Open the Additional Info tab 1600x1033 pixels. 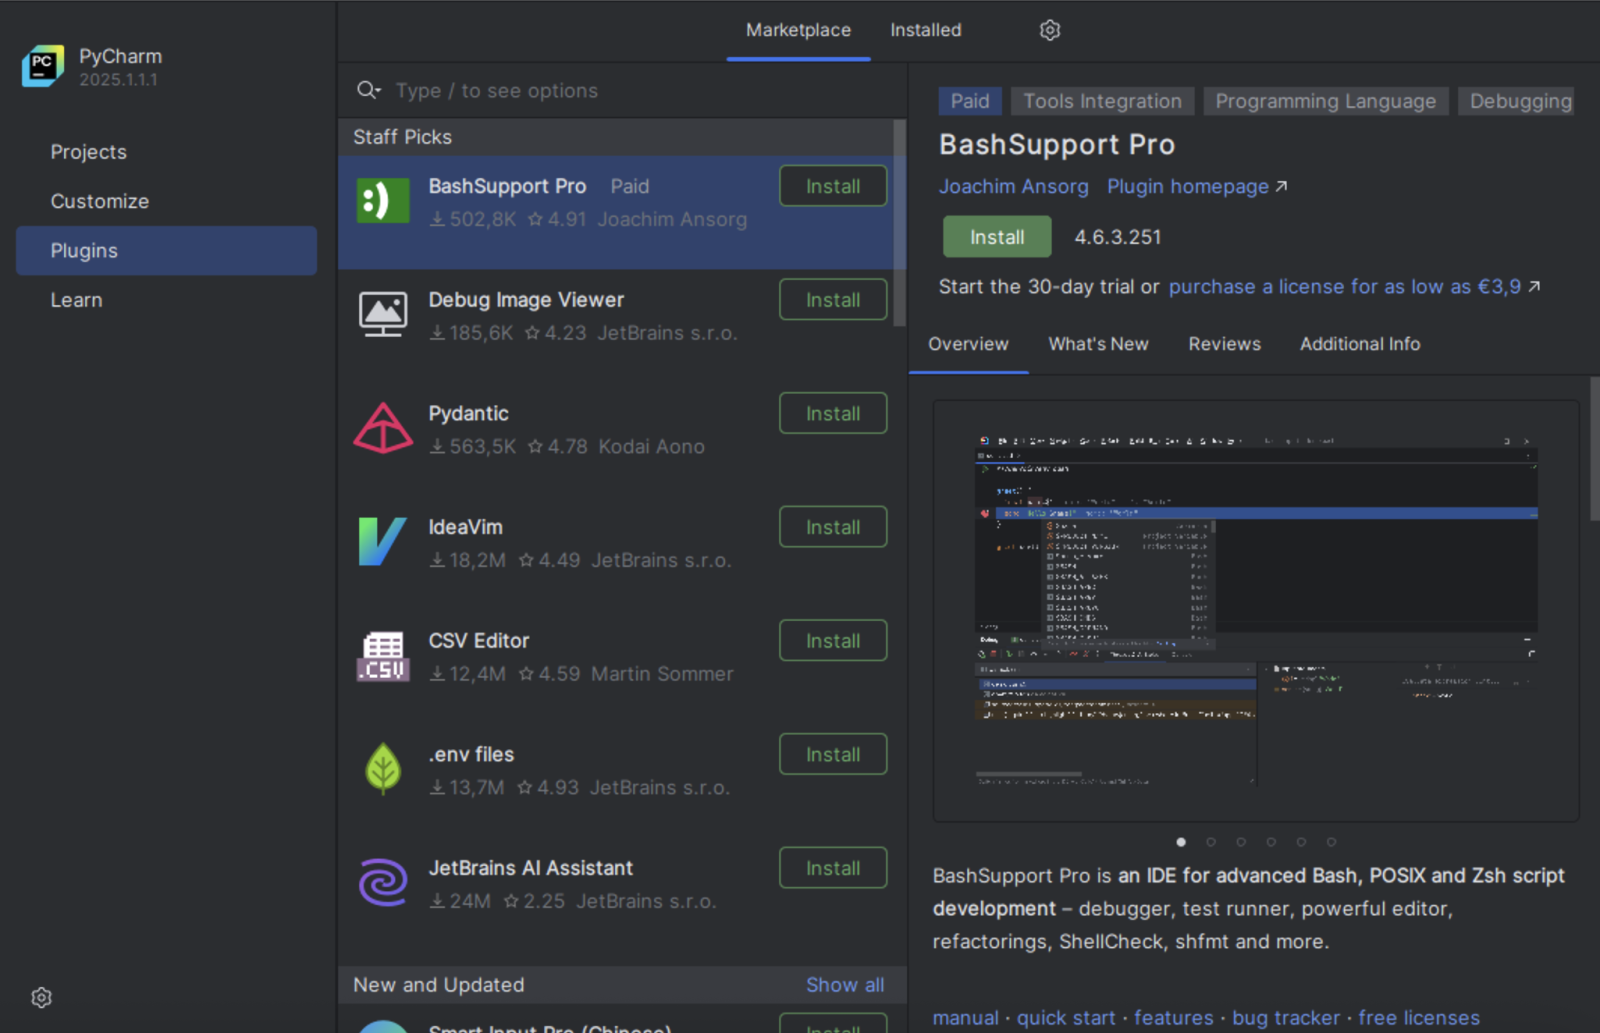1360,344
